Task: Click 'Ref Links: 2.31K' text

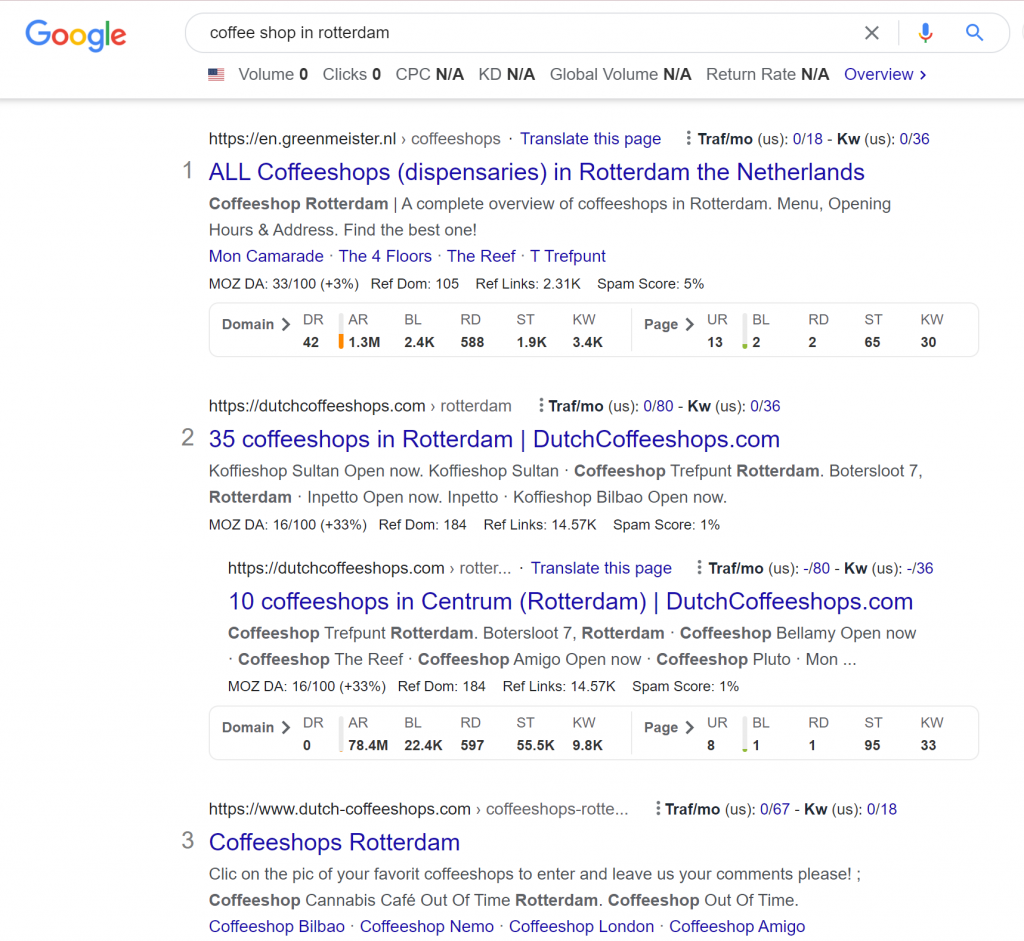Action: point(528,283)
